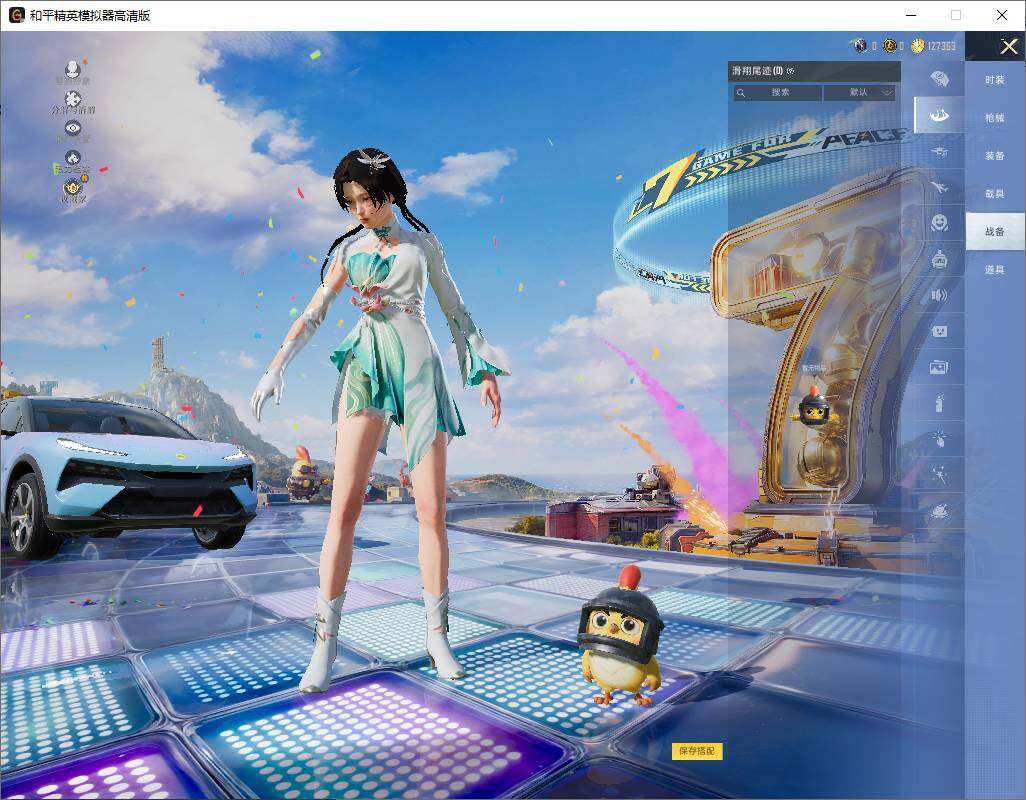Open the 收藏家 gold badge icon
The width and height of the screenshot is (1026, 800).
pyautogui.click(x=73, y=188)
